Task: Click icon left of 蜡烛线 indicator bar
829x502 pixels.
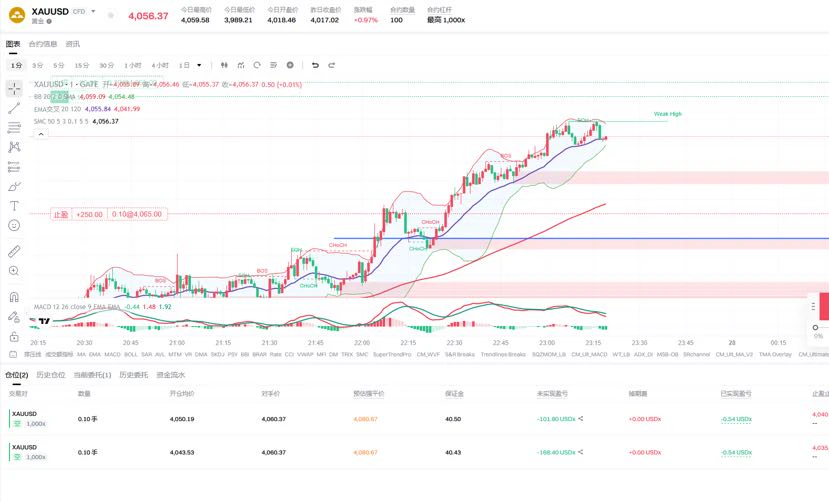Action: [x=13, y=354]
